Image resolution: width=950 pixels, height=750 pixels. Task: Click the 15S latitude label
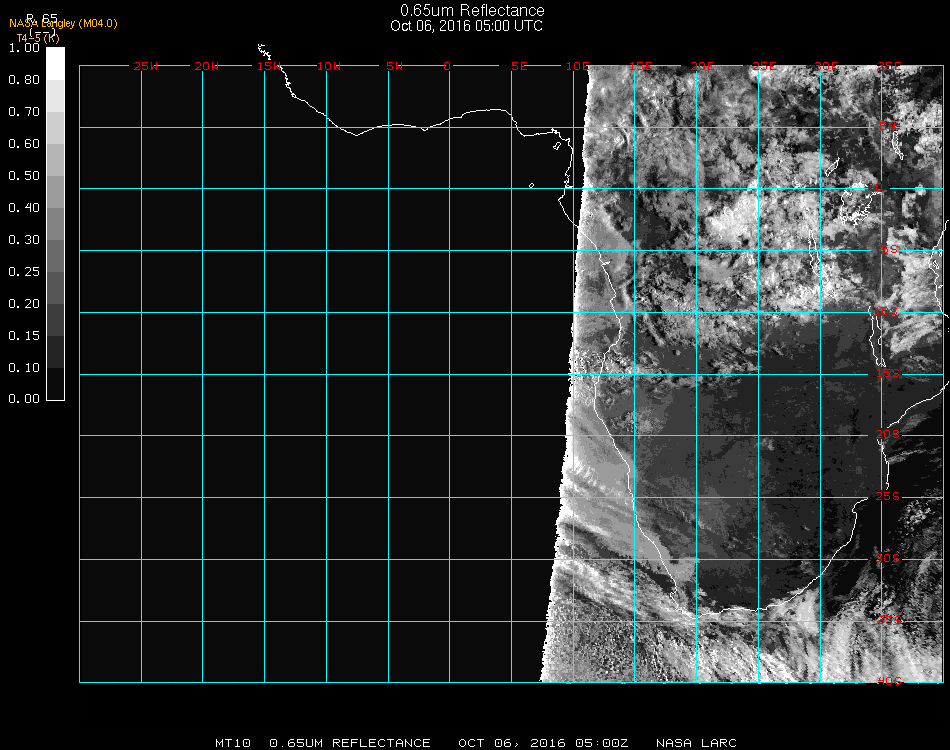click(888, 373)
